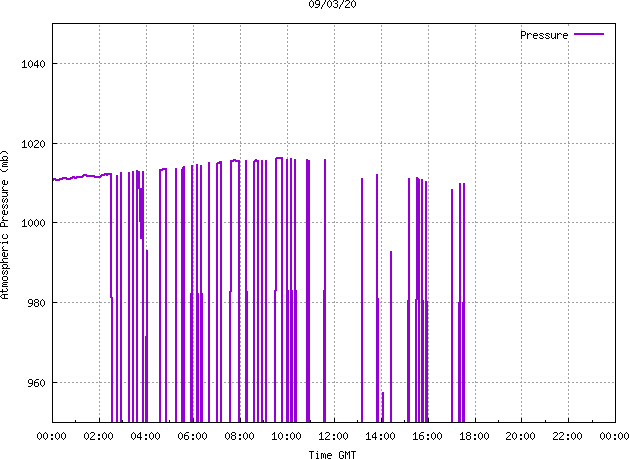Select the 20:00 time tick label
Screen dimensions: 629x459
pos(521,436)
